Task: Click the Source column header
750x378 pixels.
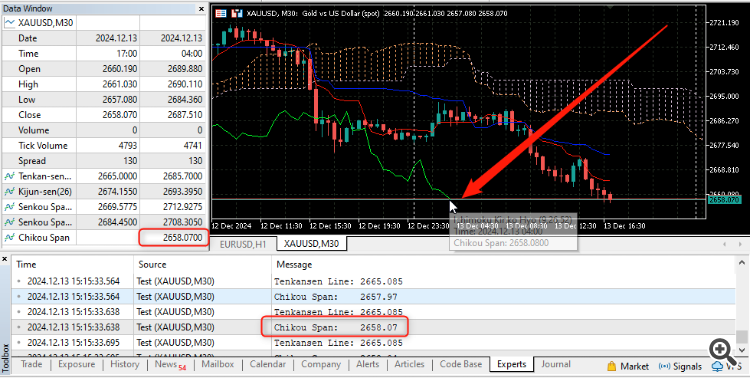Action: click(202, 264)
